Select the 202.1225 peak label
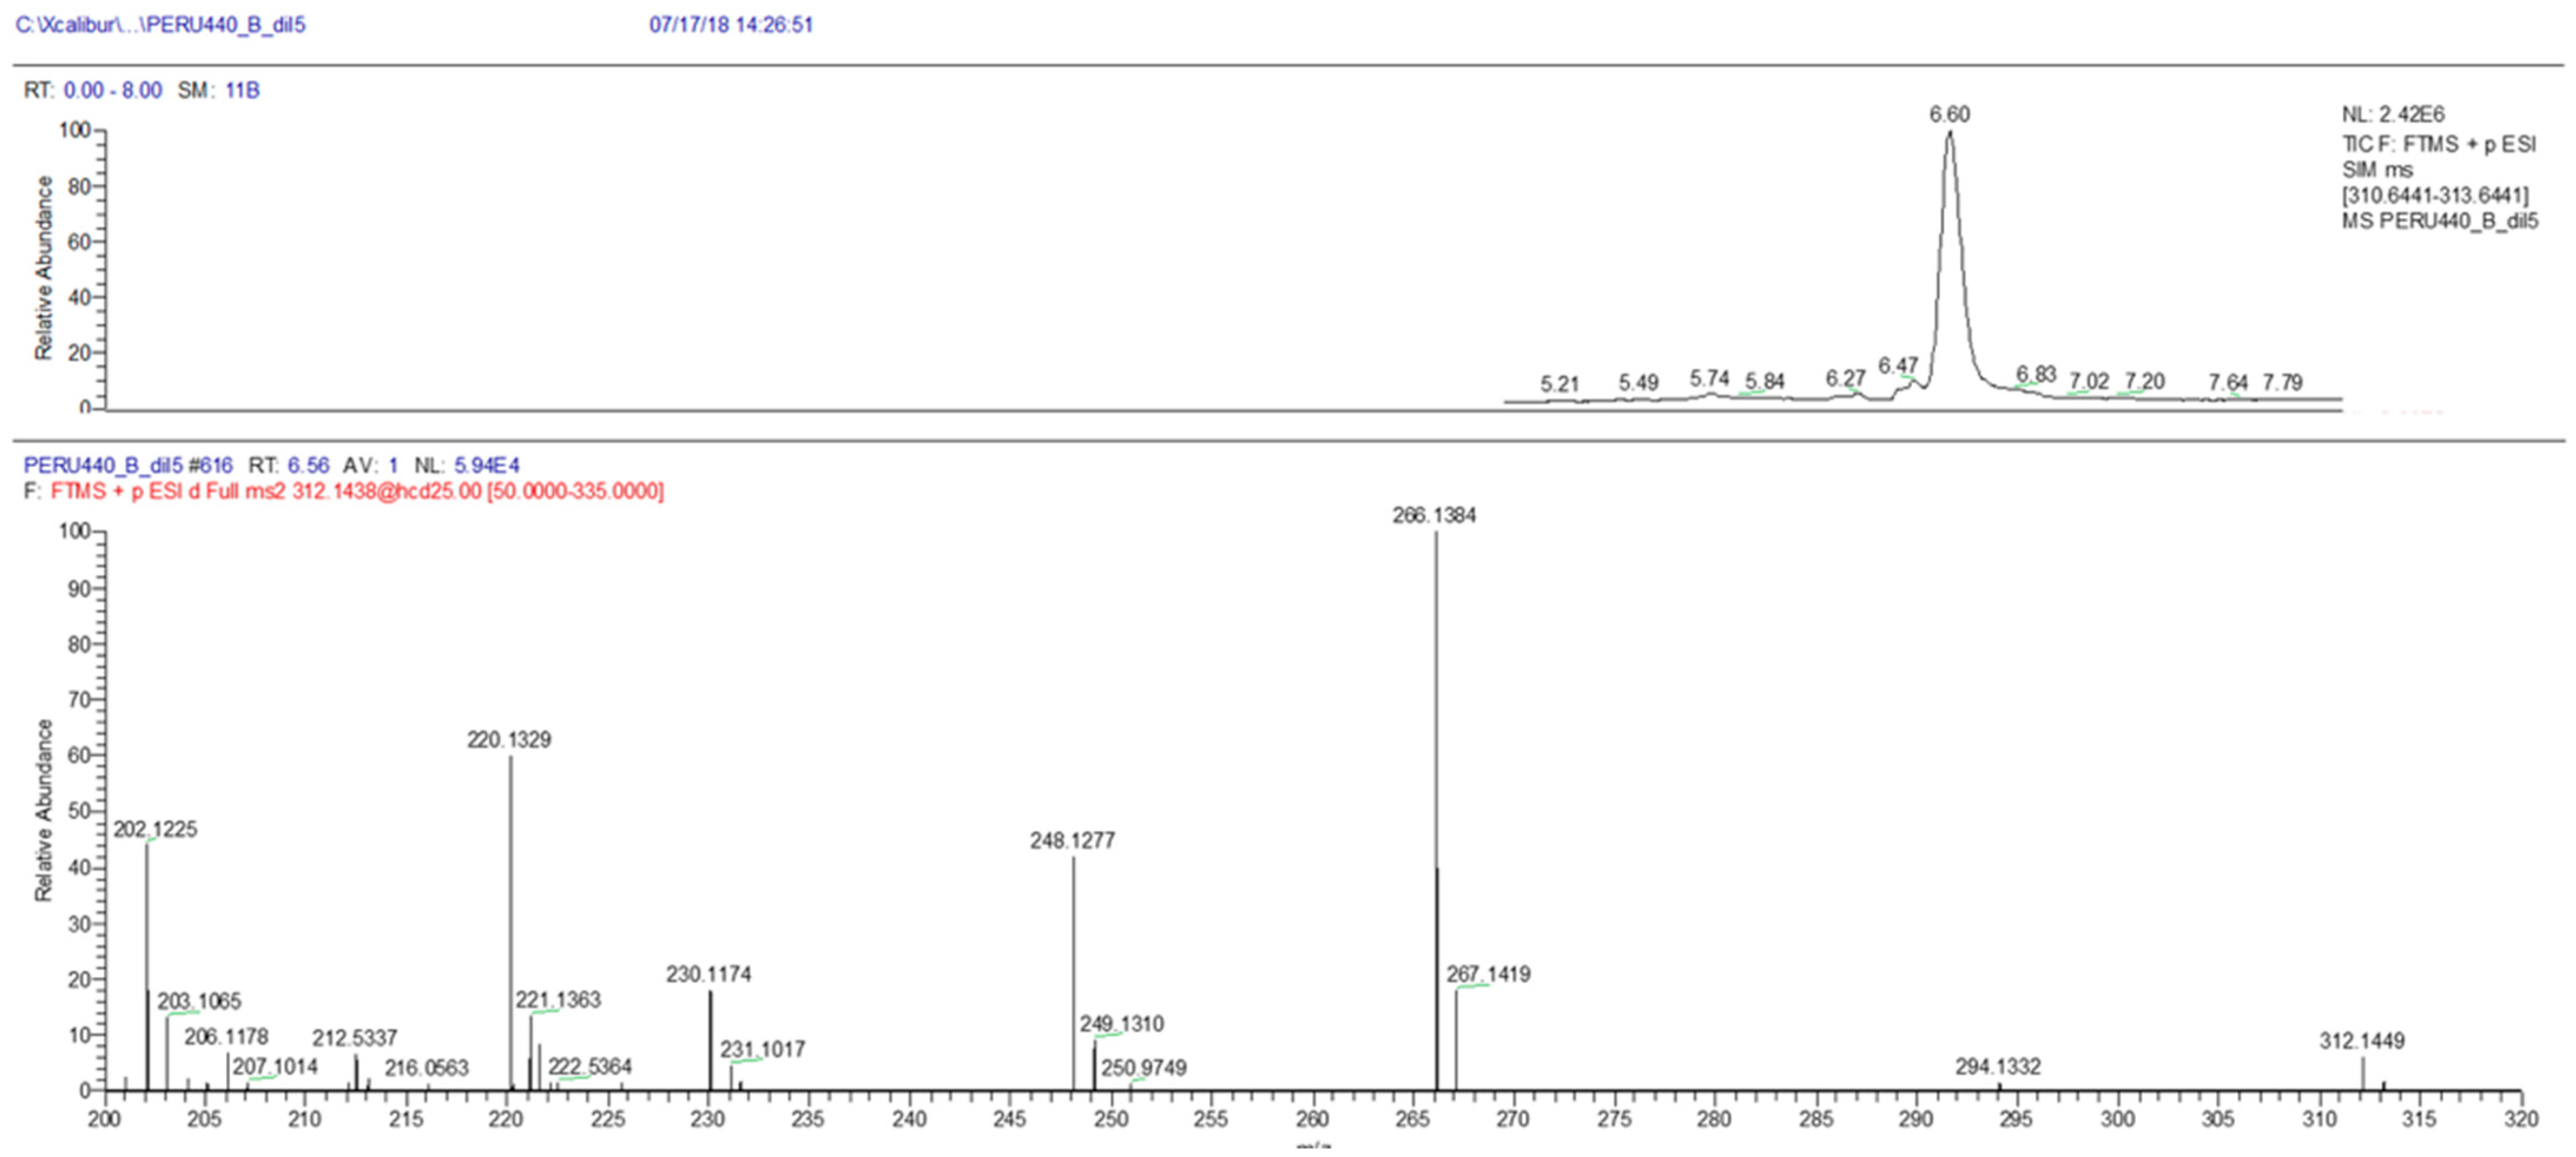2576x1157 pixels. click(x=155, y=829)
